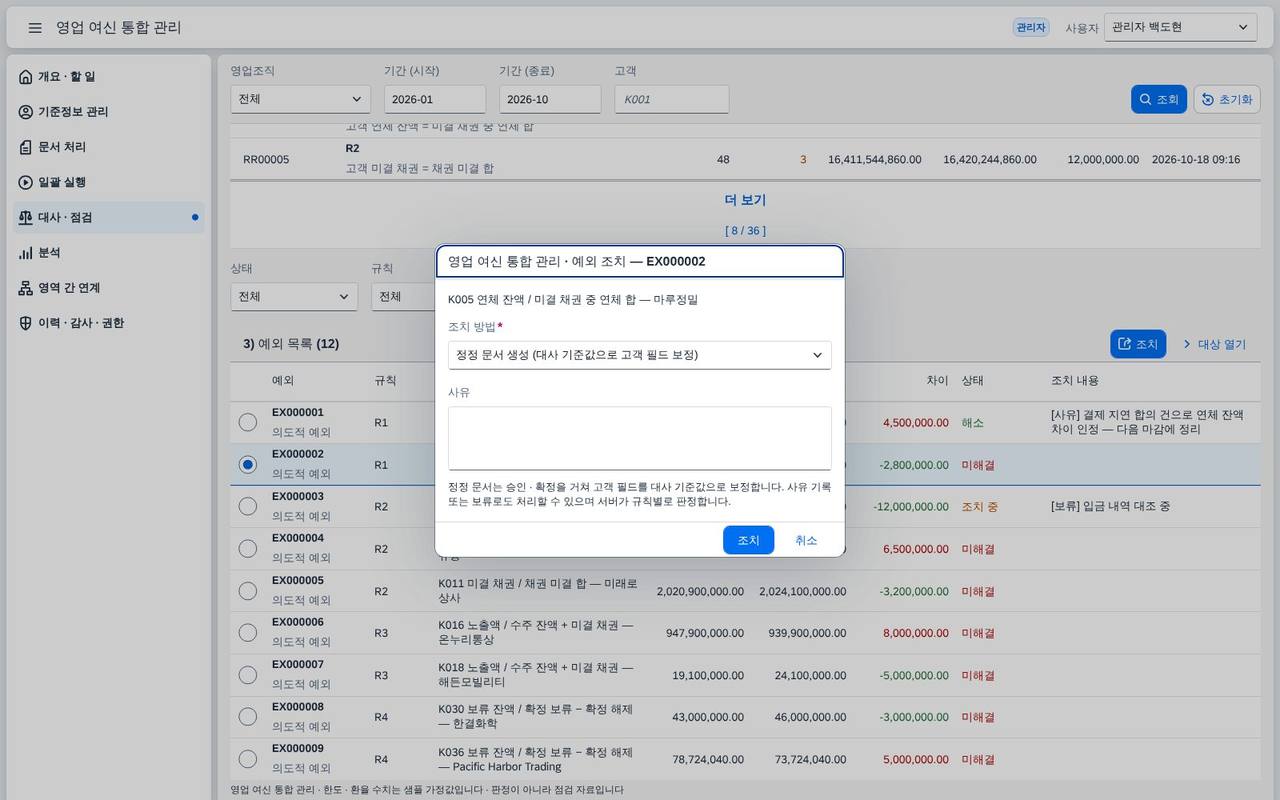Open 문서 처리 menu item
1280x800 pixels.
[110, 147]
